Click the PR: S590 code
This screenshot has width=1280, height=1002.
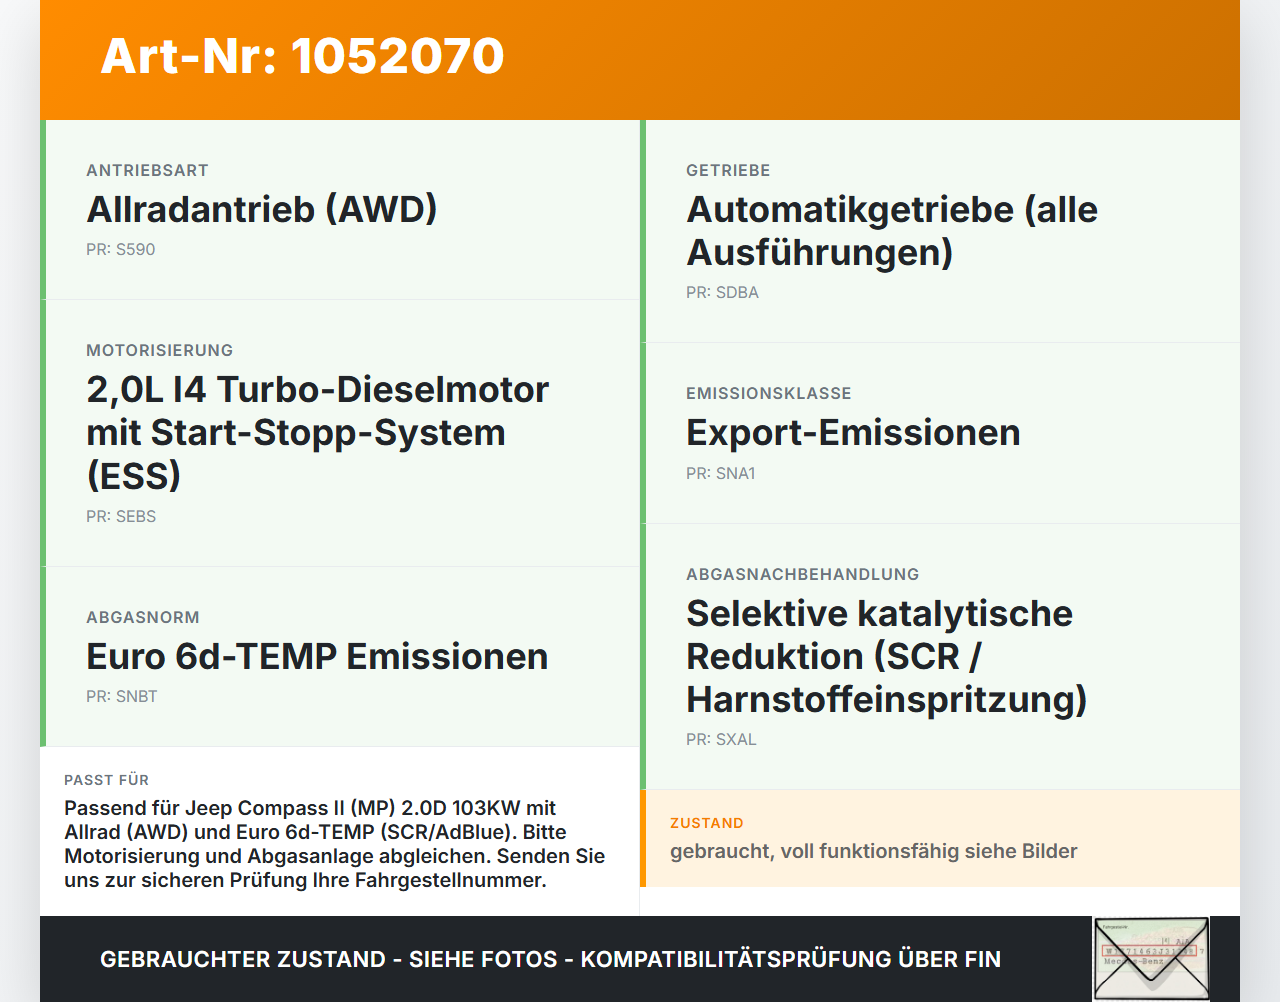(121, 249)
